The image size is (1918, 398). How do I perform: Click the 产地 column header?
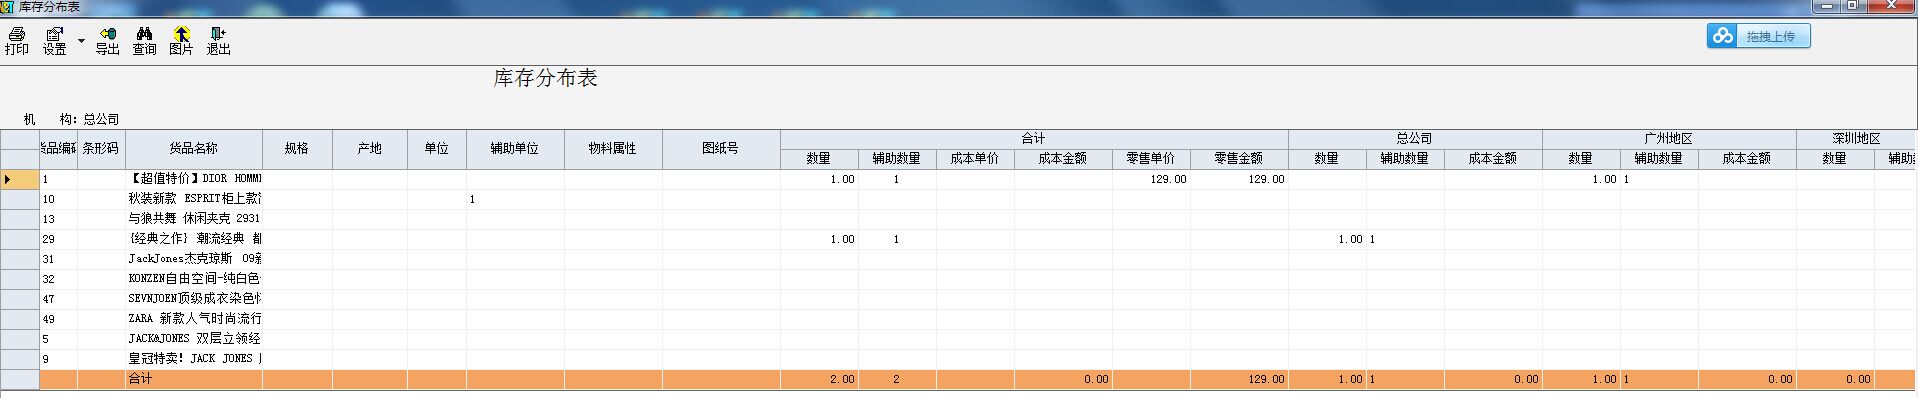tap(370, 148)
